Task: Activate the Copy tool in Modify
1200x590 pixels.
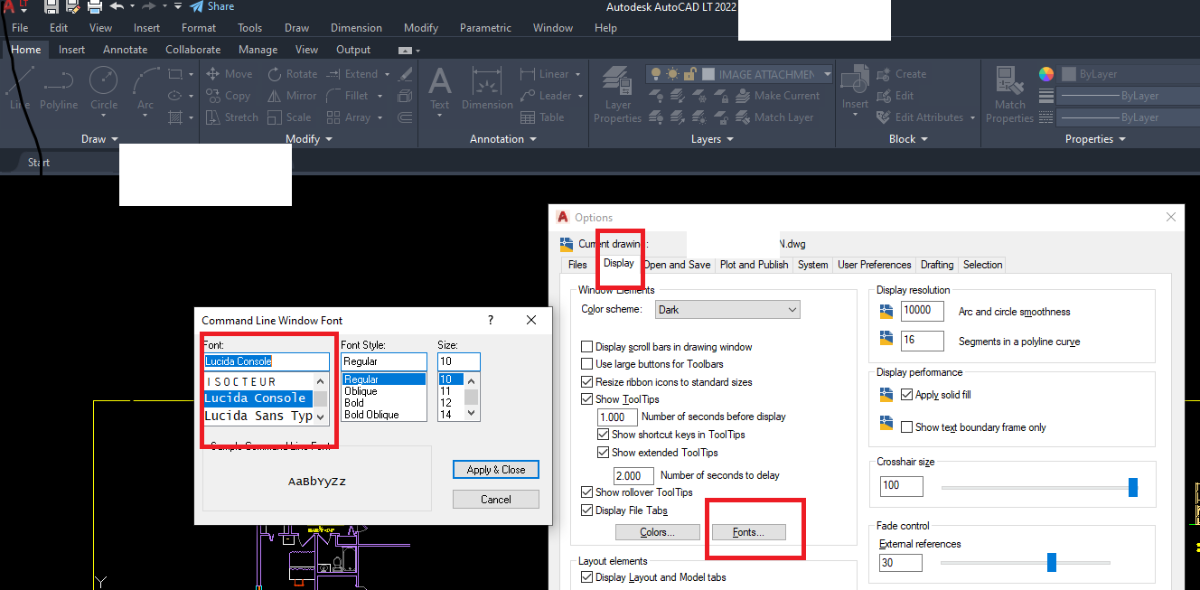Action: 228,96
